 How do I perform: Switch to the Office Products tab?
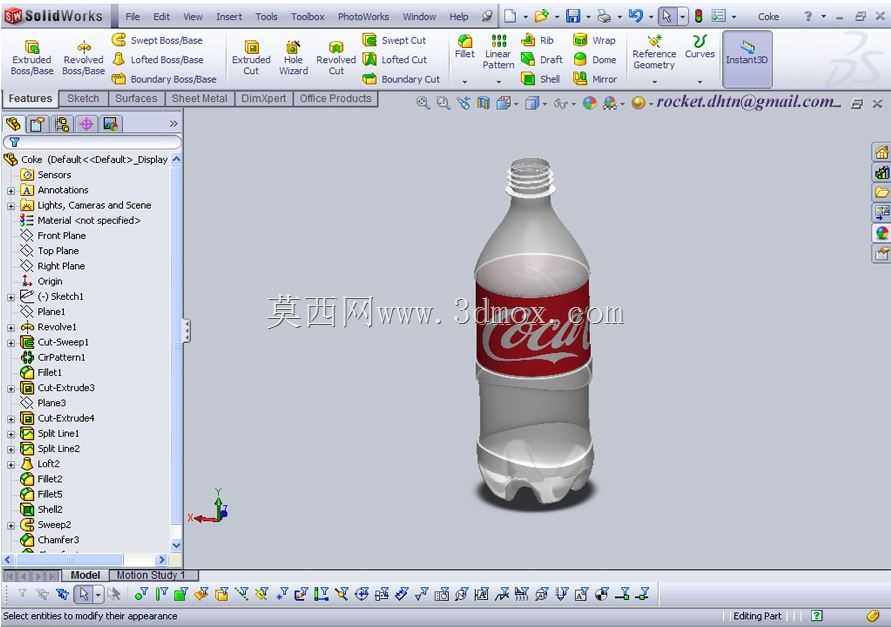pos(335,98)
